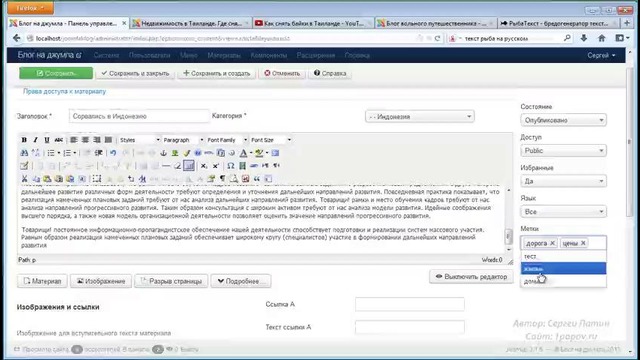
Task: Toggle the show paragraph marks icon
Action: (222, 179)
